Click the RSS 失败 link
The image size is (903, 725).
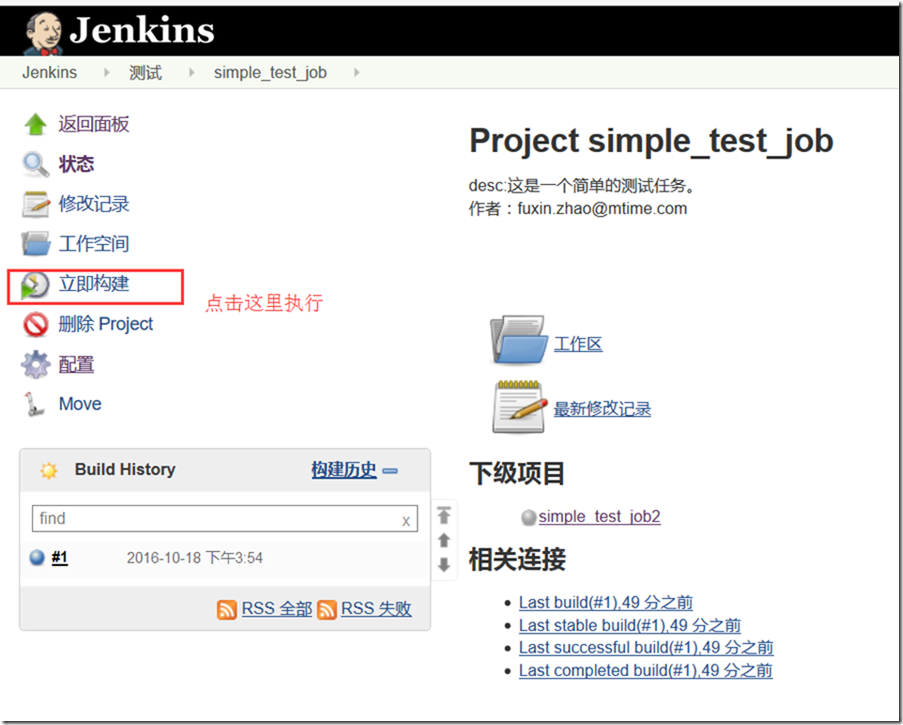tap(376, 609)
